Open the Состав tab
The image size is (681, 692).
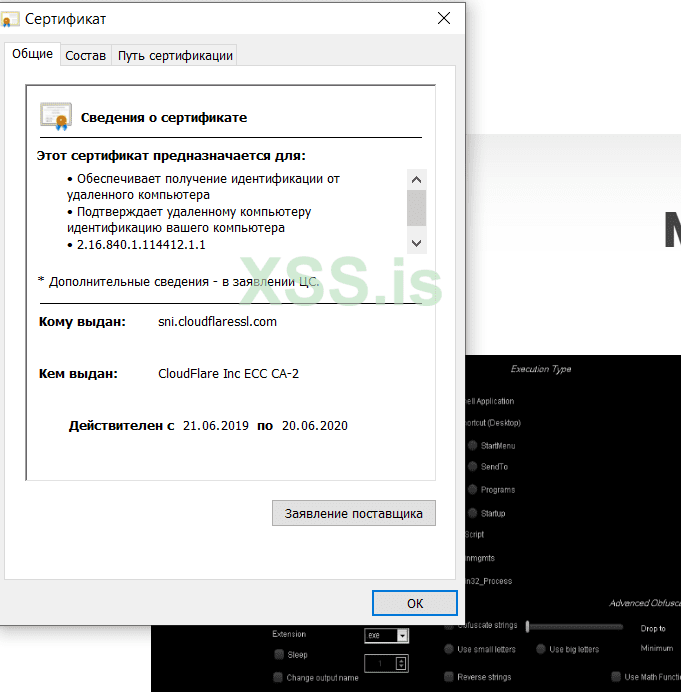click(86, 56)
